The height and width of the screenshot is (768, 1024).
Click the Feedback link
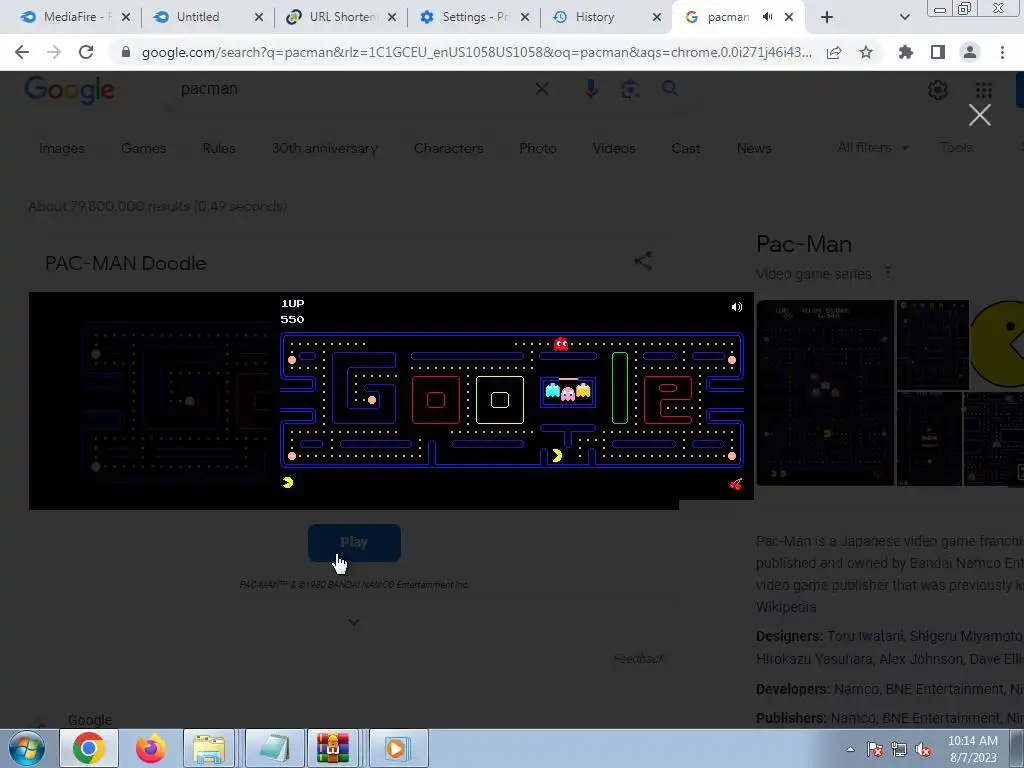(x=639, y=658)
